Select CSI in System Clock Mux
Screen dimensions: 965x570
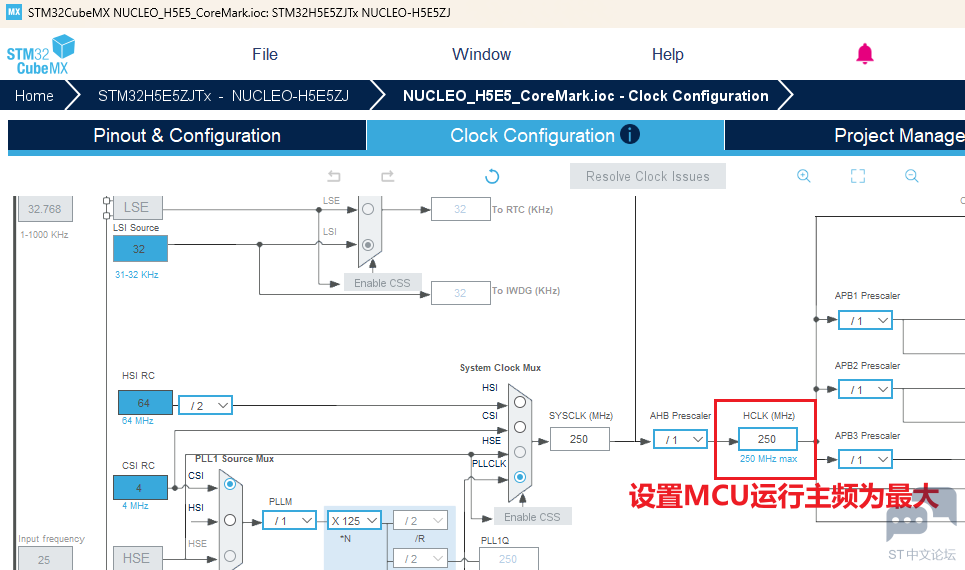[x=520, y=427]
